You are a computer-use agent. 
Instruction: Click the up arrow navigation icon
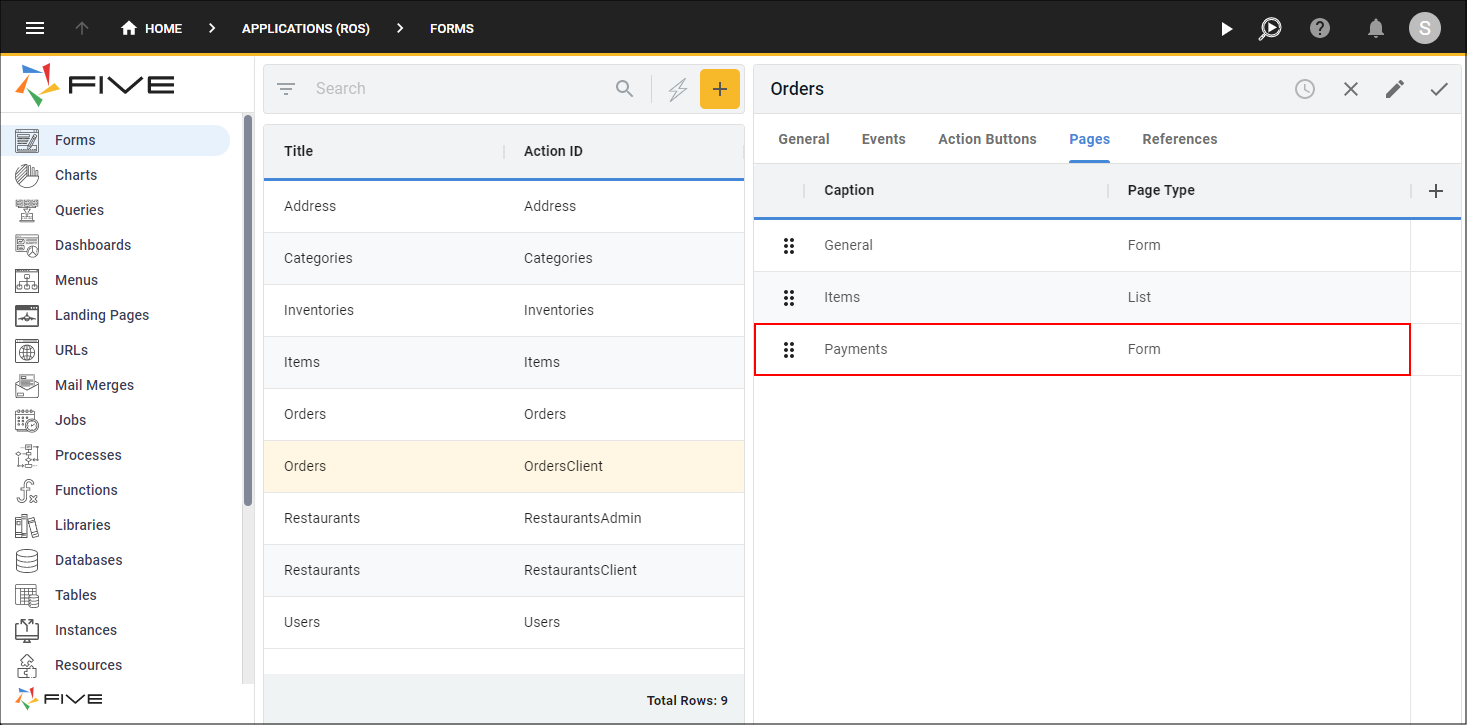82,28
